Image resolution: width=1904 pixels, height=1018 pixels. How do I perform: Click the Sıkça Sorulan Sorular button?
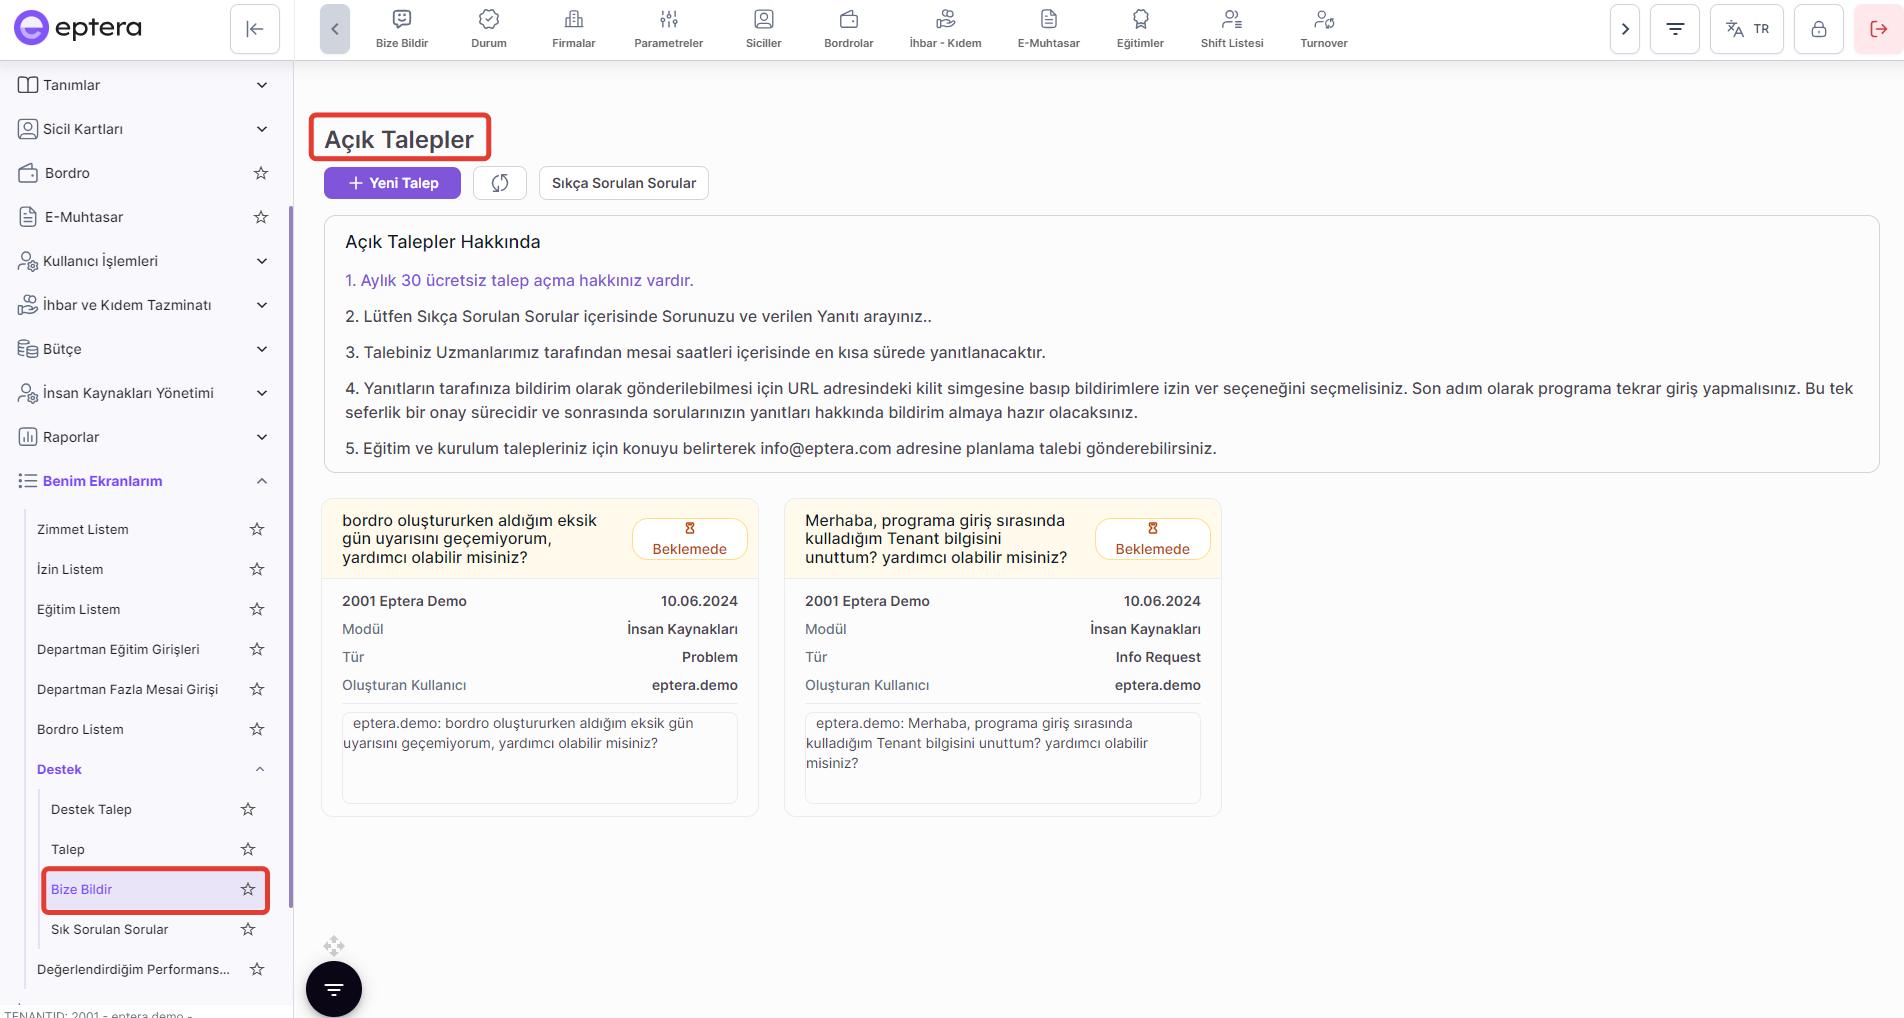(623, 183)
